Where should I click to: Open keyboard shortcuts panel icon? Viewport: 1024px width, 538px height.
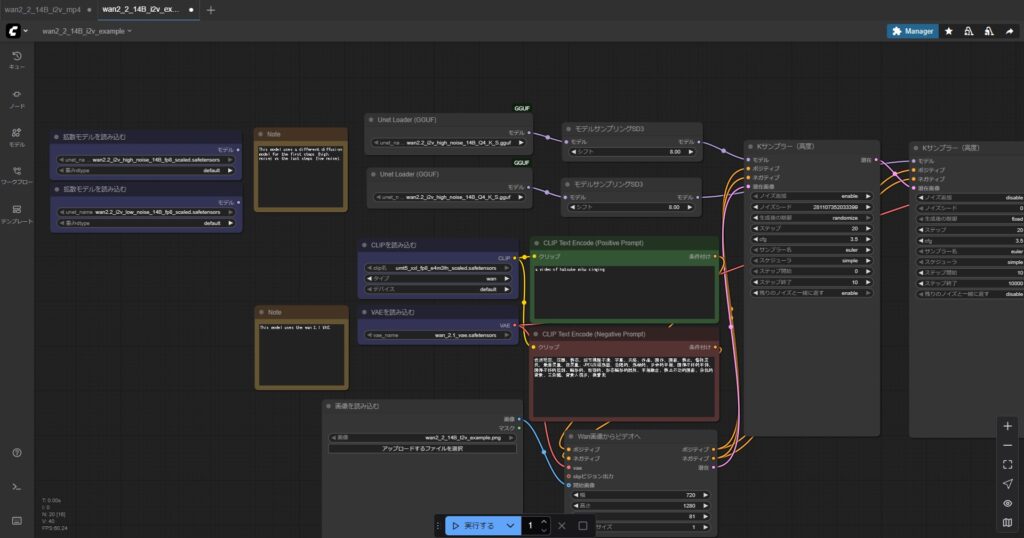17,520
